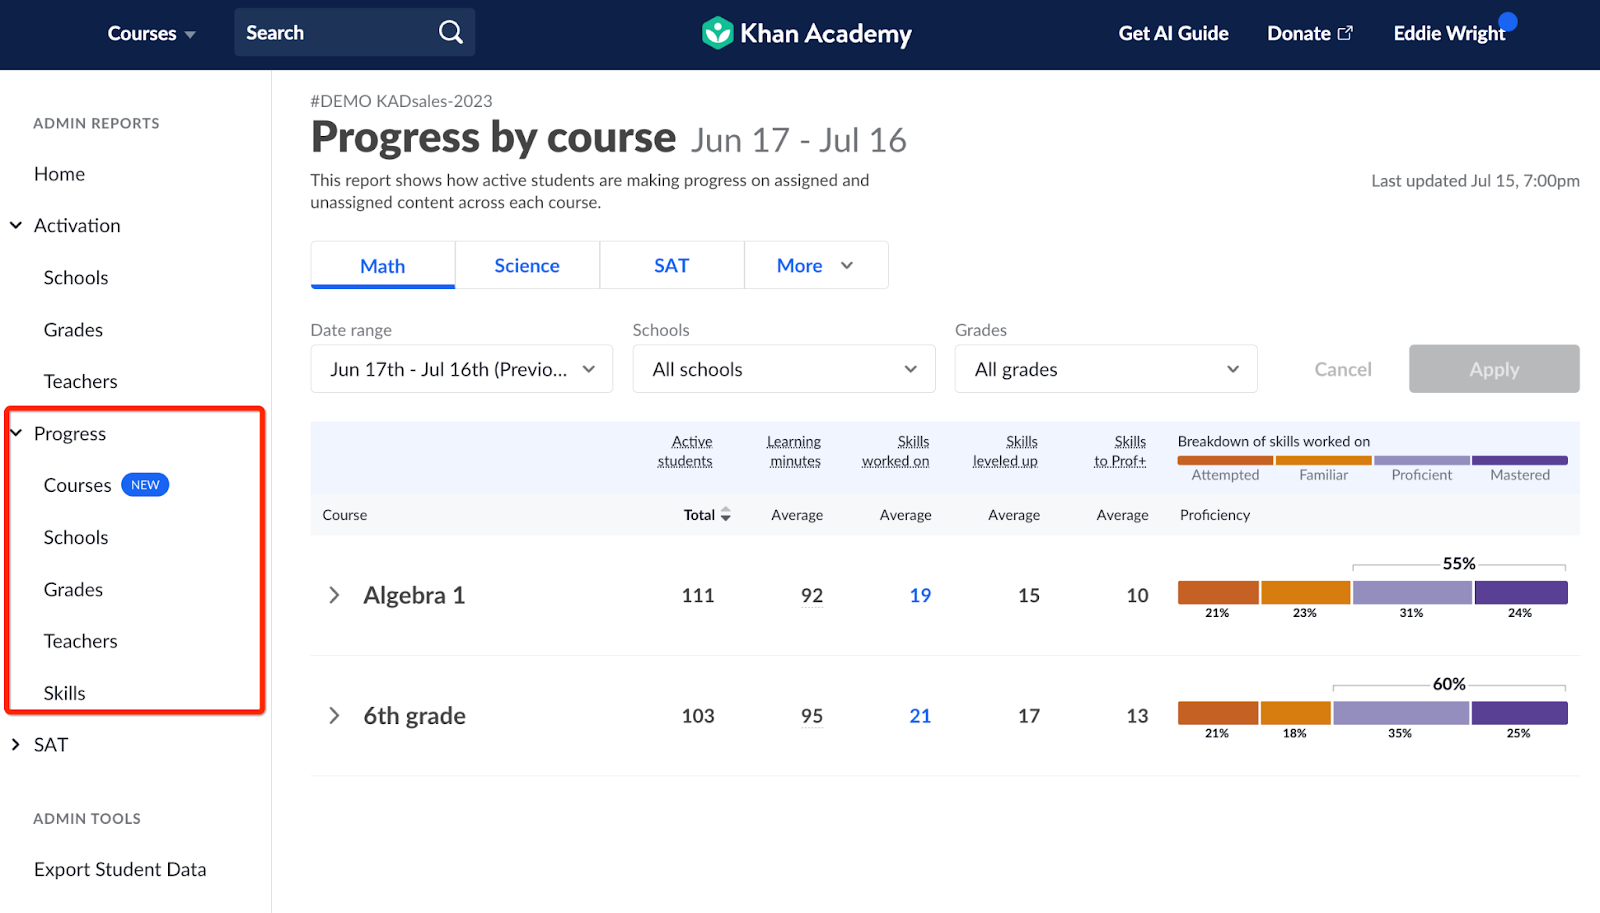
Task: Click the Apply button
Action: click(x=1494, y=369)
